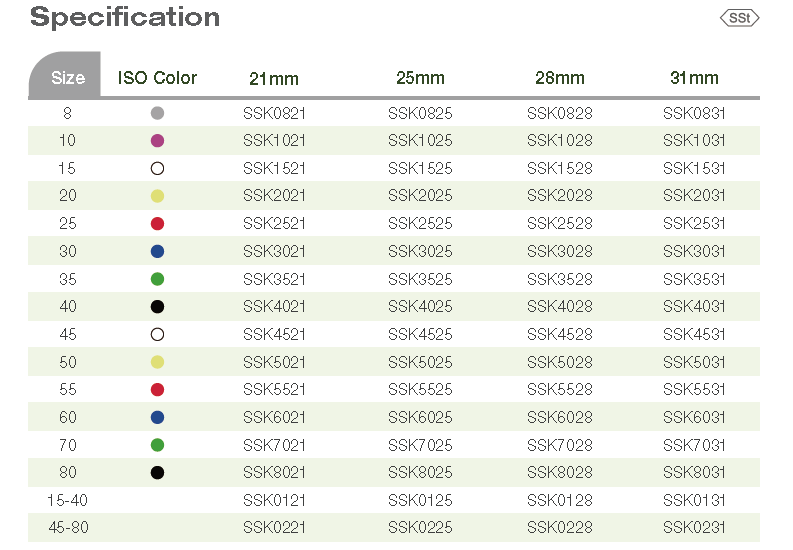This screenshot has width=793, height=550.
Task: Click the green ISO color dot for size 35
Action: point(157,279)
